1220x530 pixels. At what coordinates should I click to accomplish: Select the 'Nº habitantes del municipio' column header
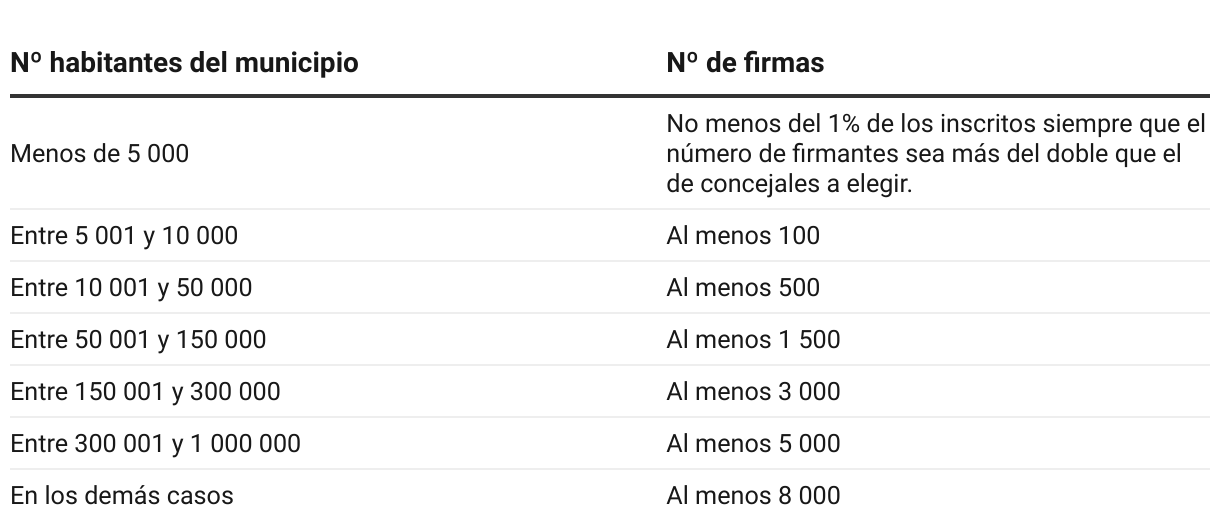(x=184, y=62)
